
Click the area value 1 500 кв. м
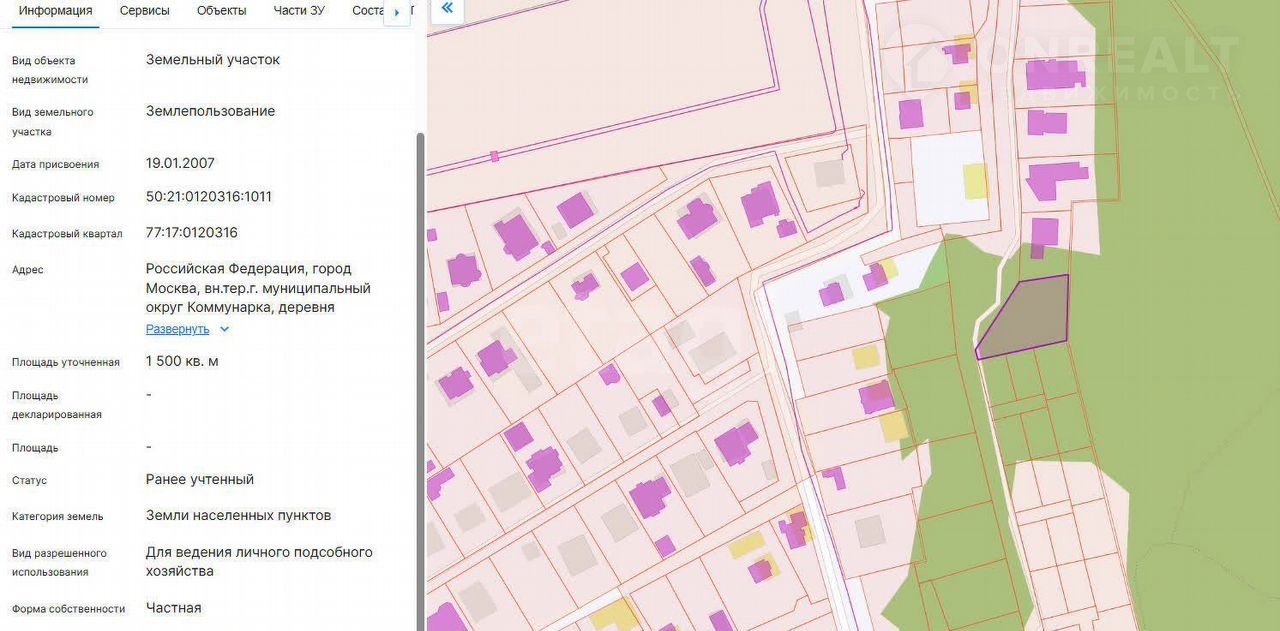(182, 361)
